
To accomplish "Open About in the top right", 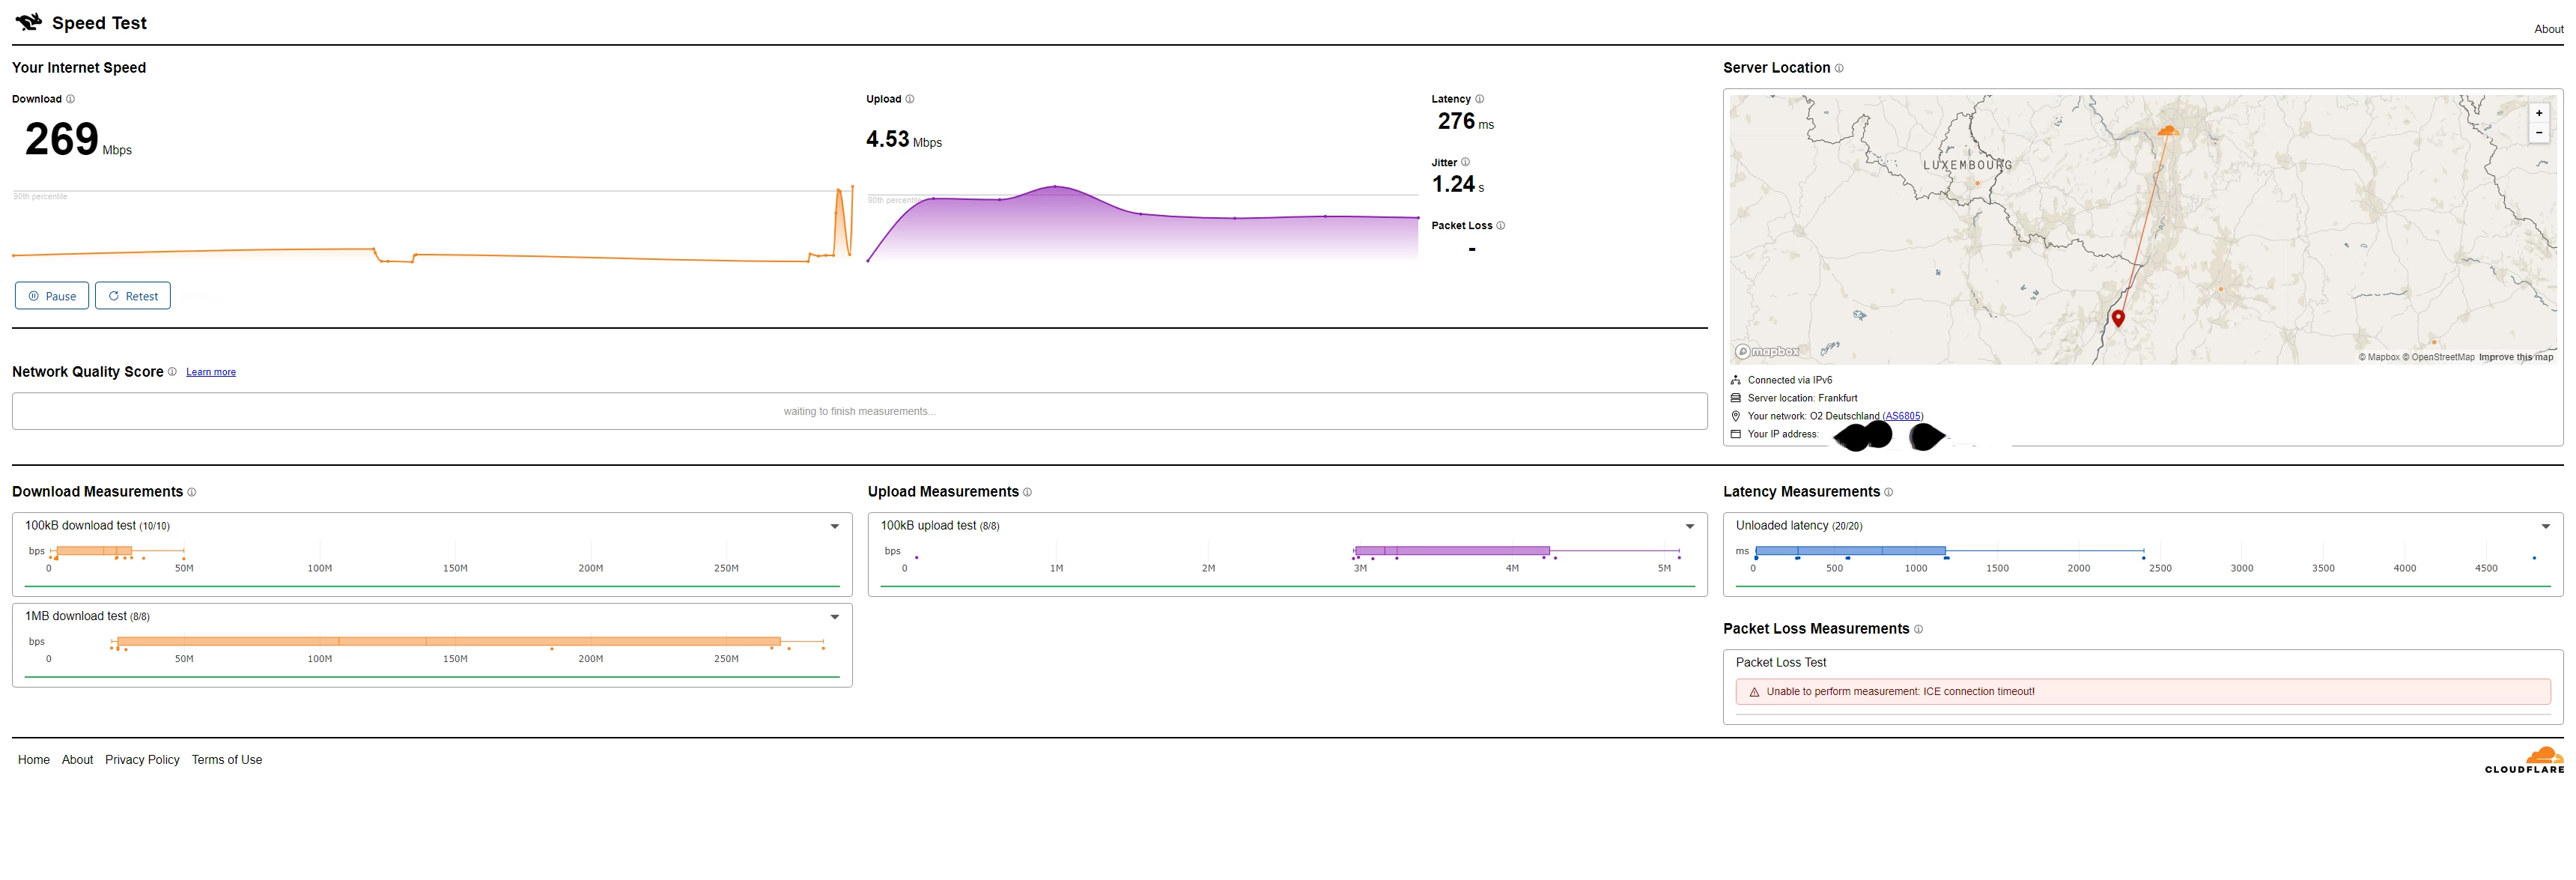I will (x=2548, y=29).
